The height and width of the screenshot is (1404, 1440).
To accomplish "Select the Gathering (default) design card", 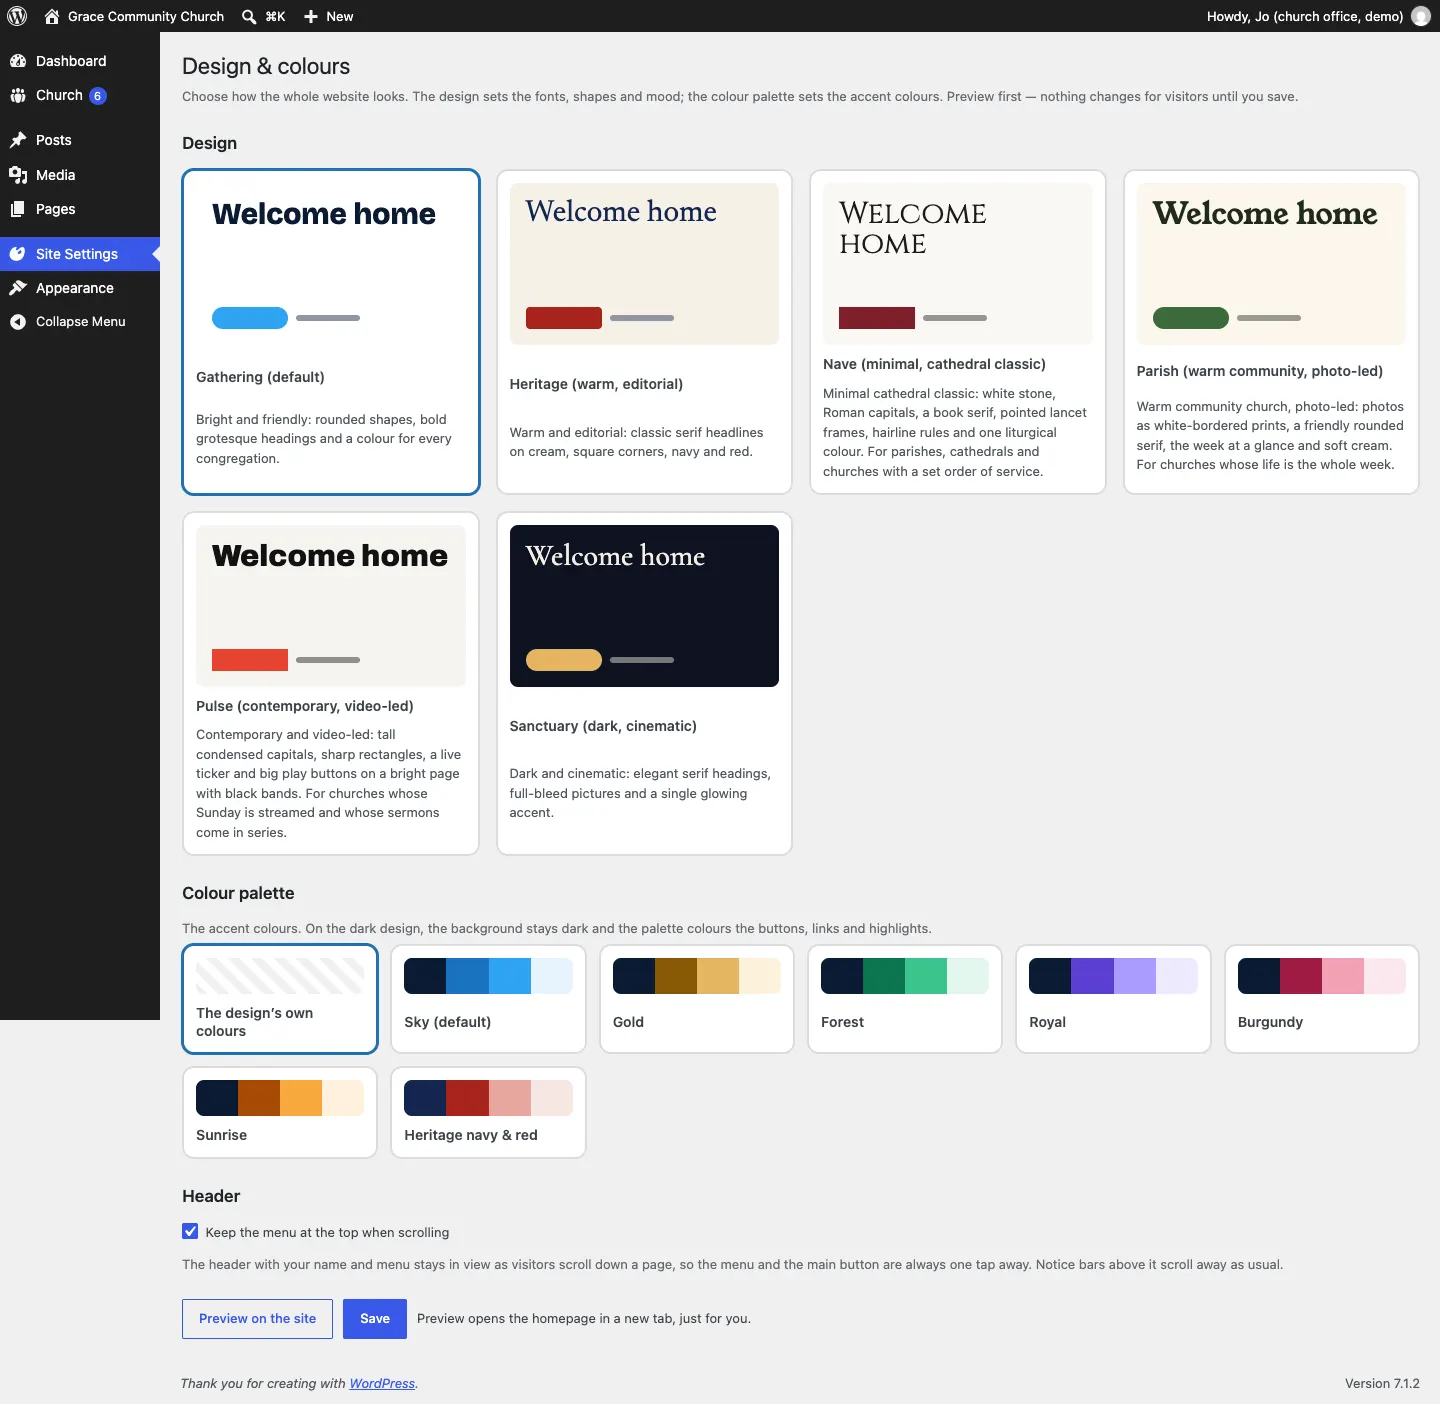I will (x=331, y=332).
